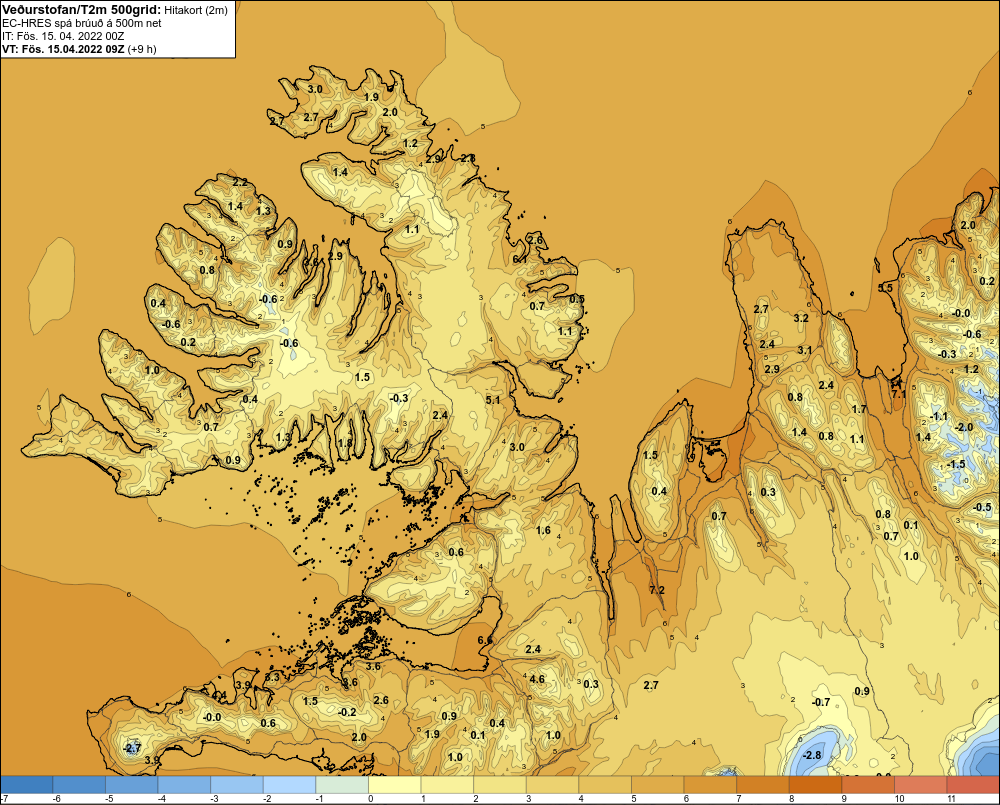Click the legend scale label '-7'
This screenshot has height=805, width=1000.
4,799
